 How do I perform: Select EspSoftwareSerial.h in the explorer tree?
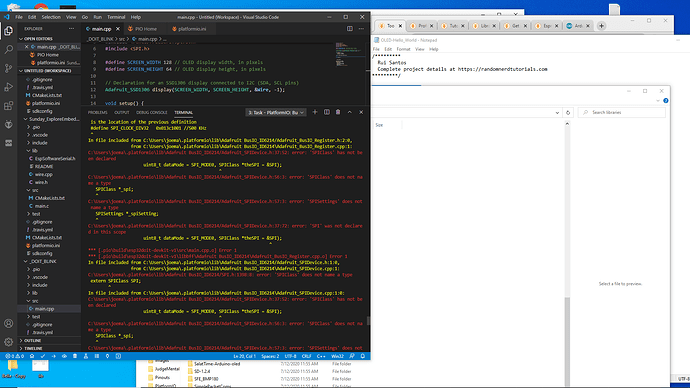[55, 158]
